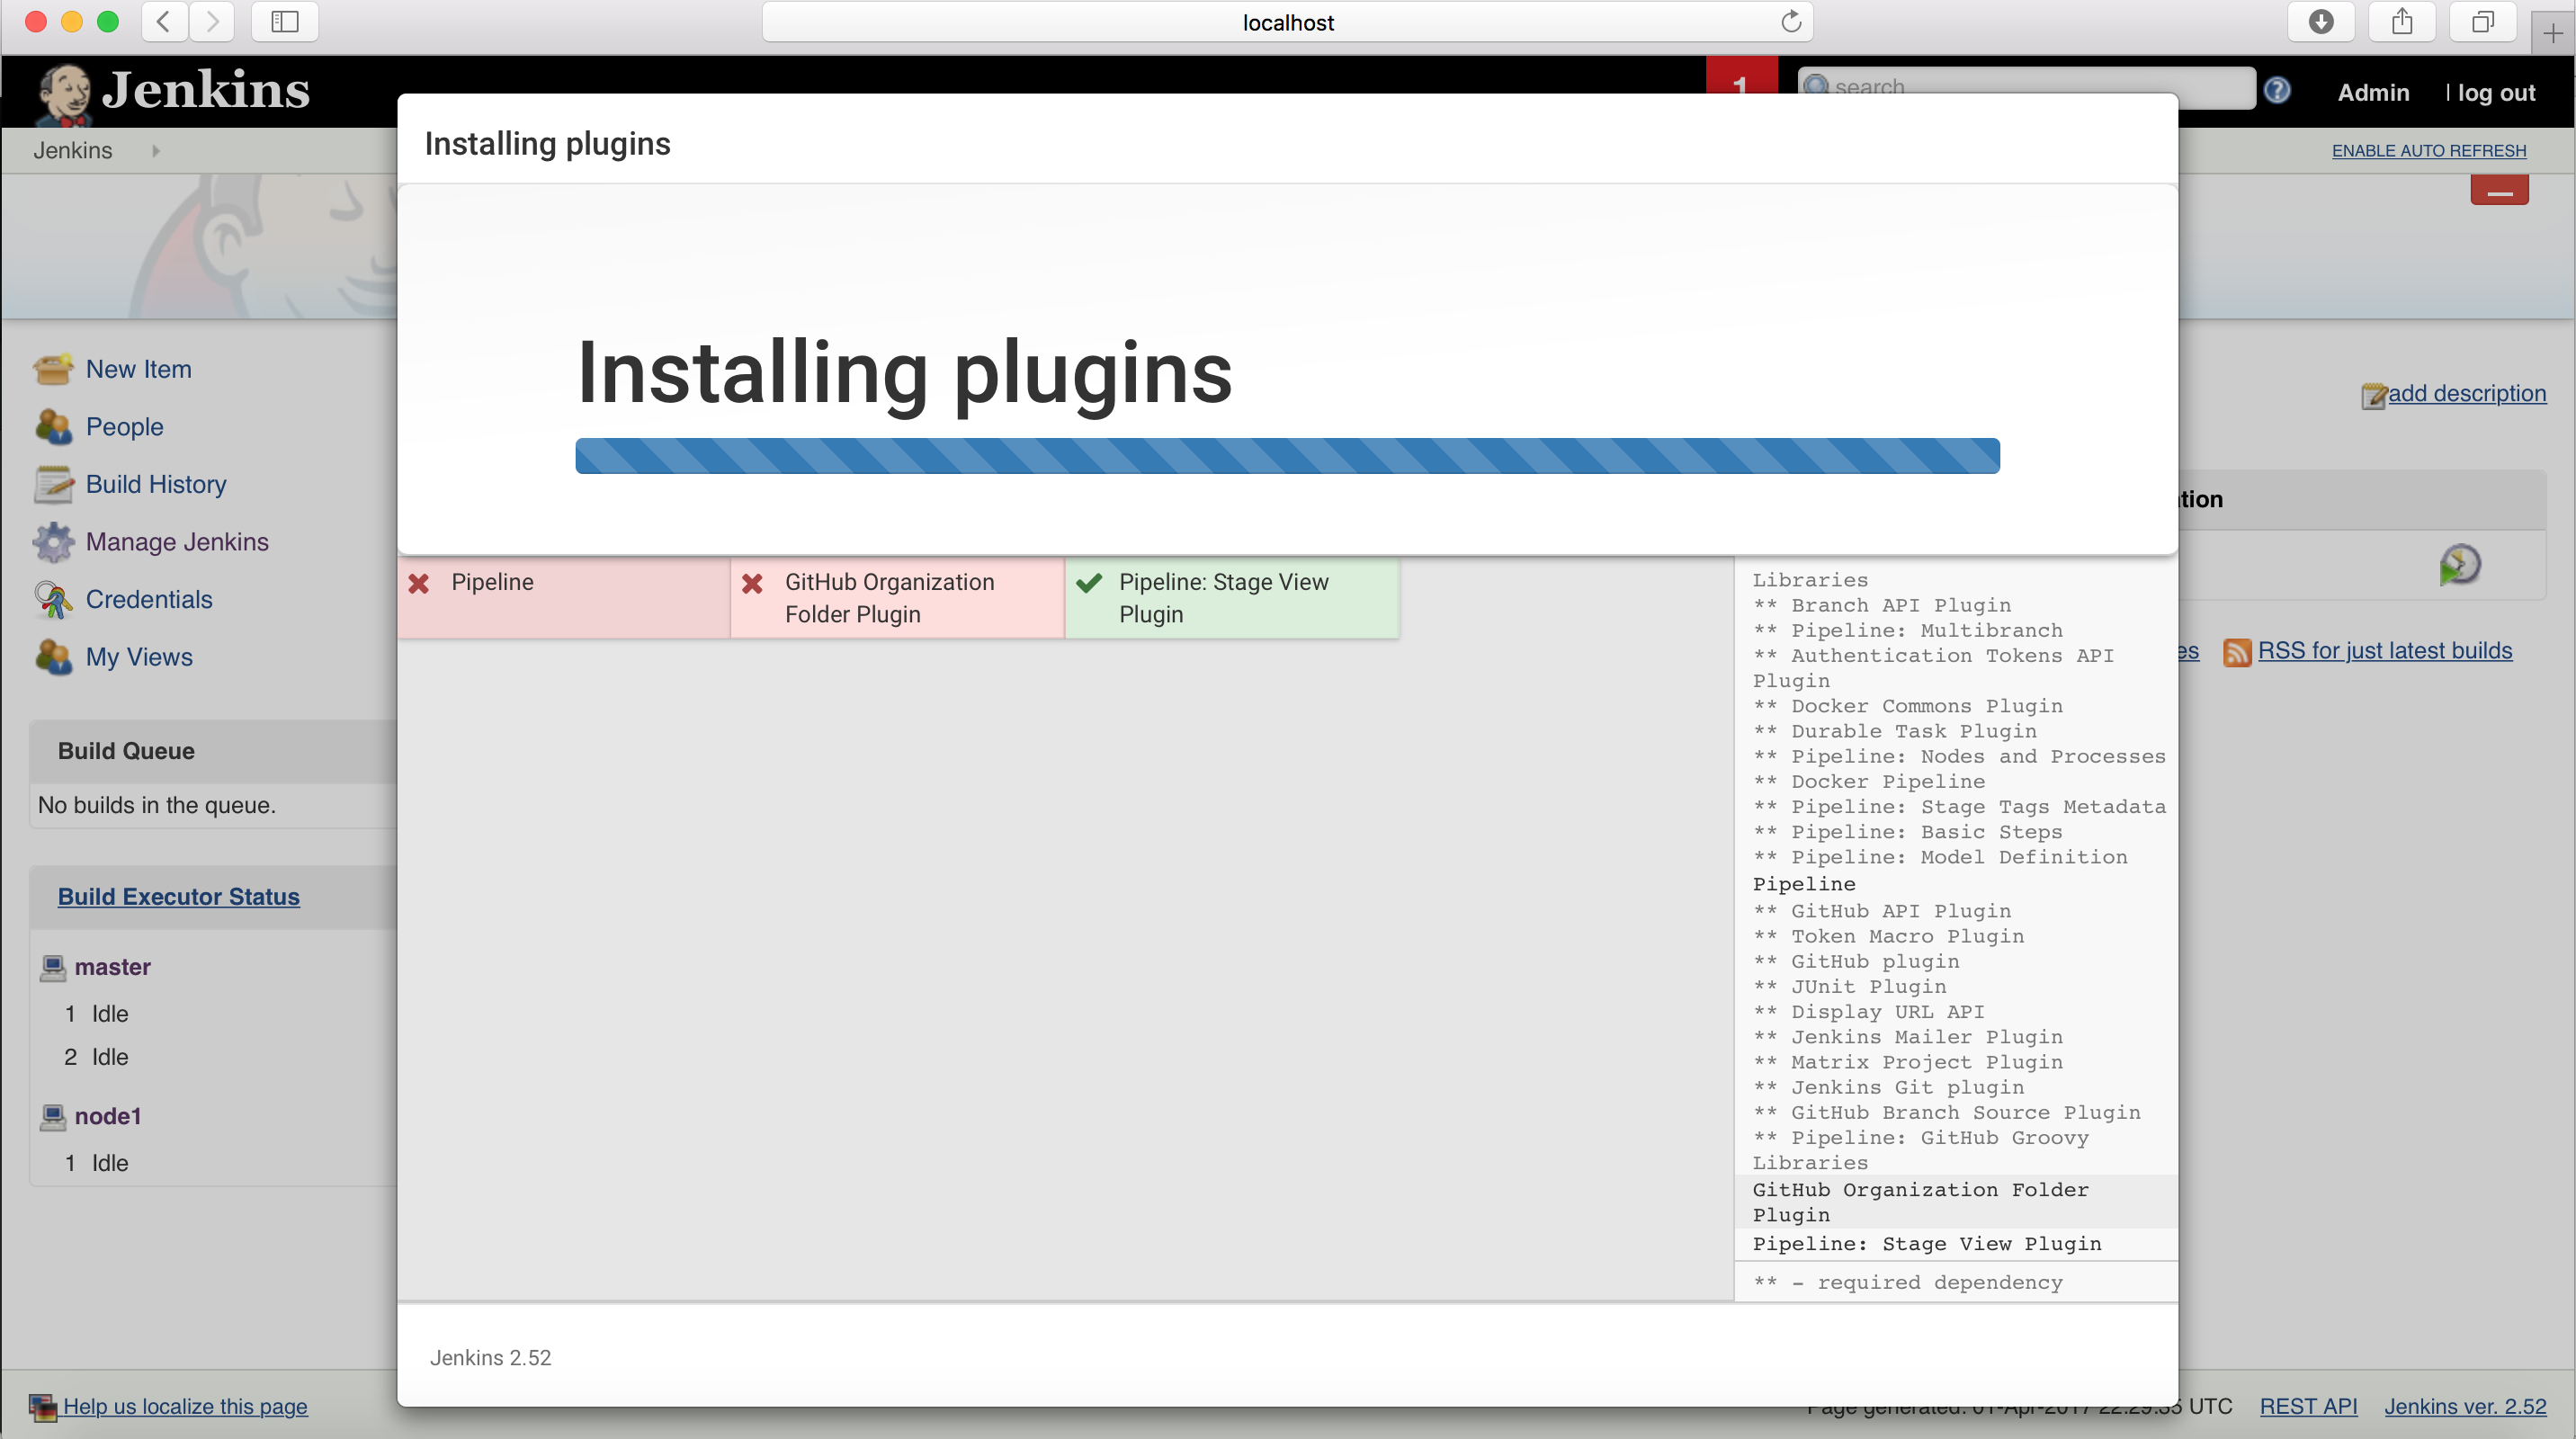Screen dimensions: 2576x1439
Task: Click the red notification badge showing 1
Action: tap(1741, 77)
